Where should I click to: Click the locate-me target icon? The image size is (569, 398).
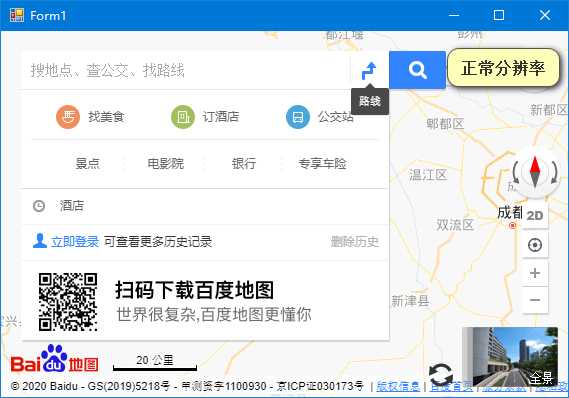(535, 245)
